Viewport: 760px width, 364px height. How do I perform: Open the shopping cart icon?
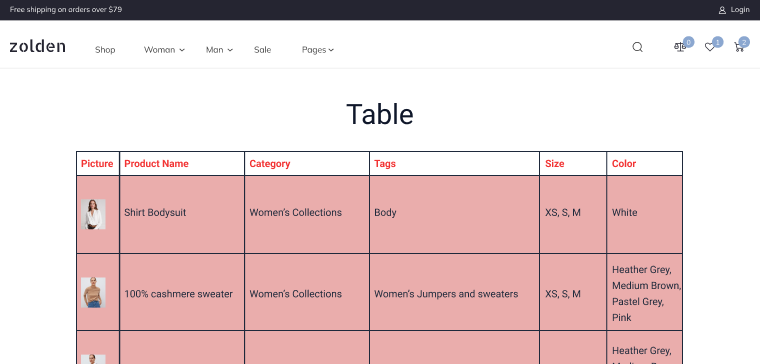(x=739, y=47)
